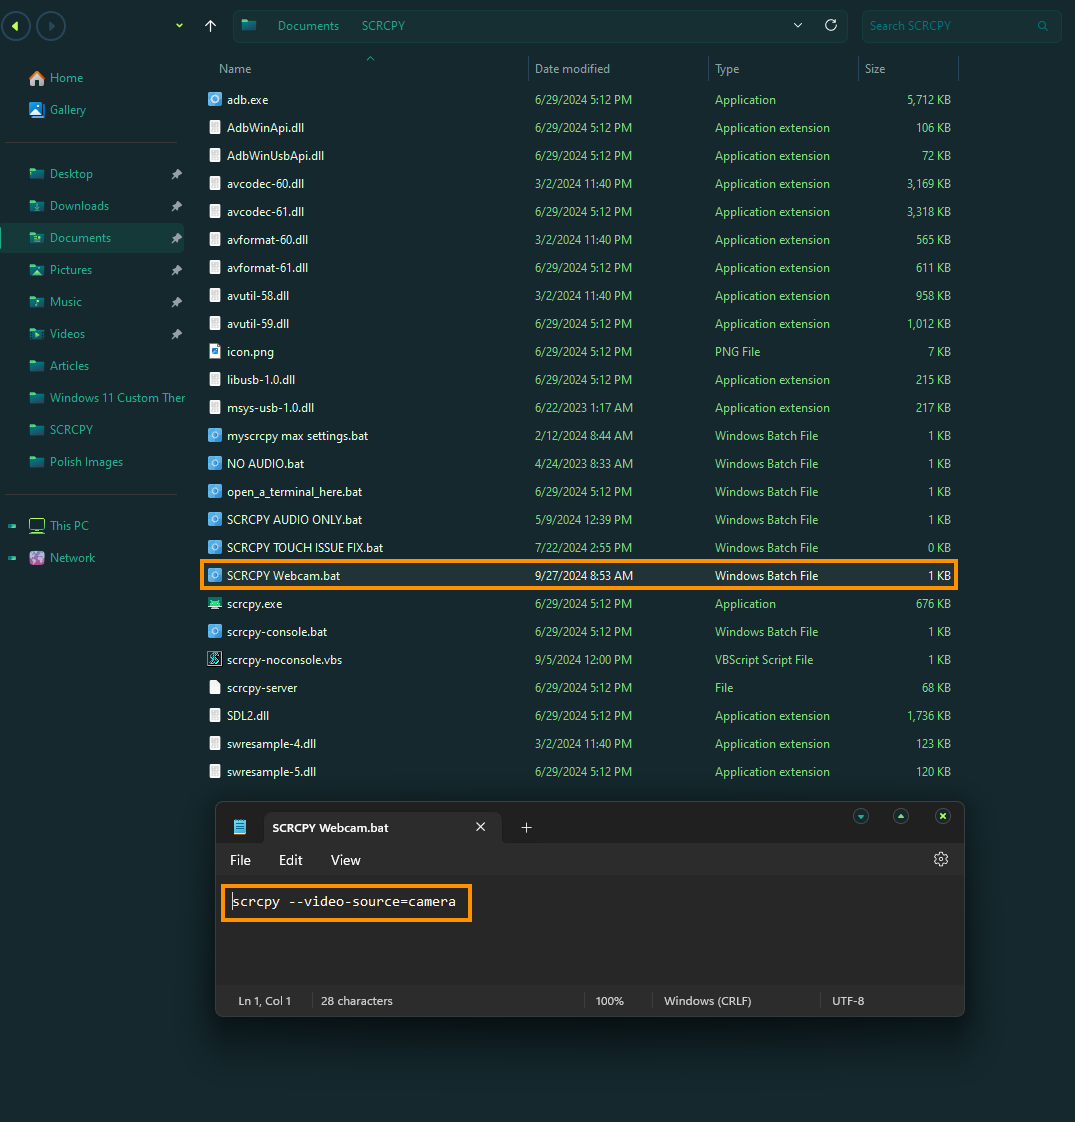Image resolution: width=1075 pixels, height=1122 pixels.
Task: Unpin Desktop using its pin icon
Action: pyautogui.click(x=177, y=174)
